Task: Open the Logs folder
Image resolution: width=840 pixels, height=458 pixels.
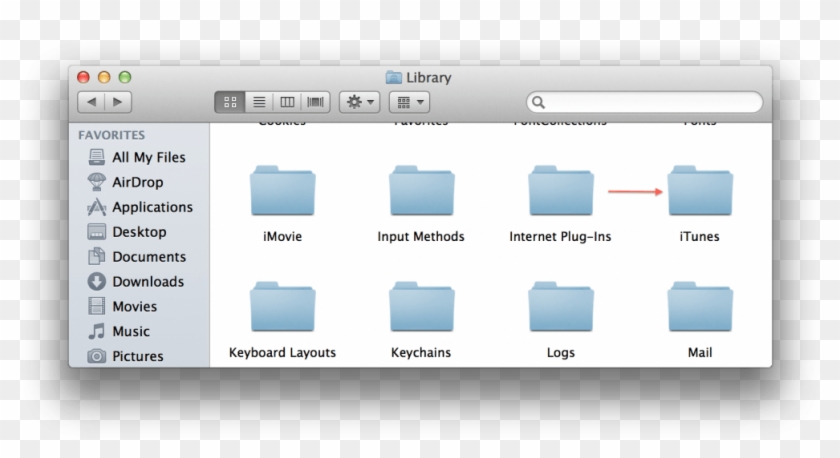Action: click(561, 307)
